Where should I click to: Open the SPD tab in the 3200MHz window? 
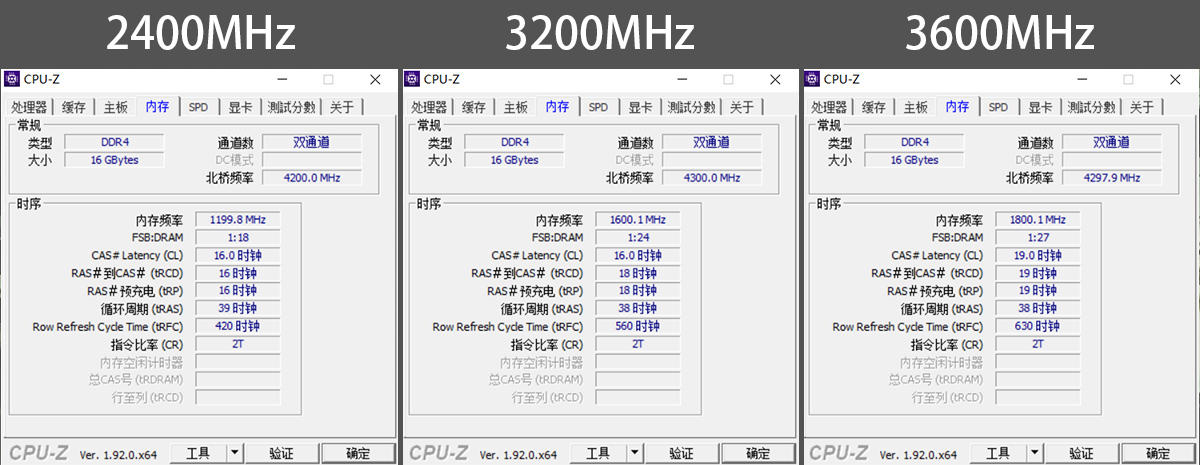598,107
